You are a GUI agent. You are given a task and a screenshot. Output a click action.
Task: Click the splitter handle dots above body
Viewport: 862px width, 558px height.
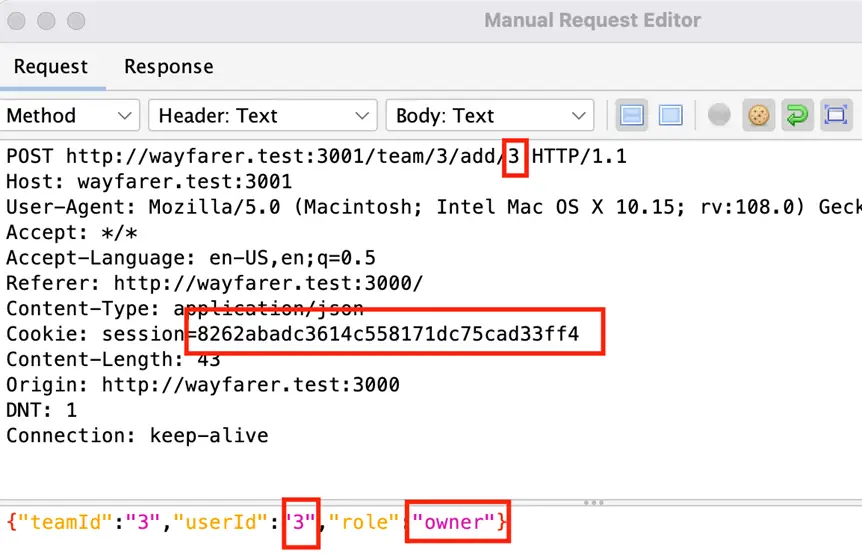(x=594, y=502)
